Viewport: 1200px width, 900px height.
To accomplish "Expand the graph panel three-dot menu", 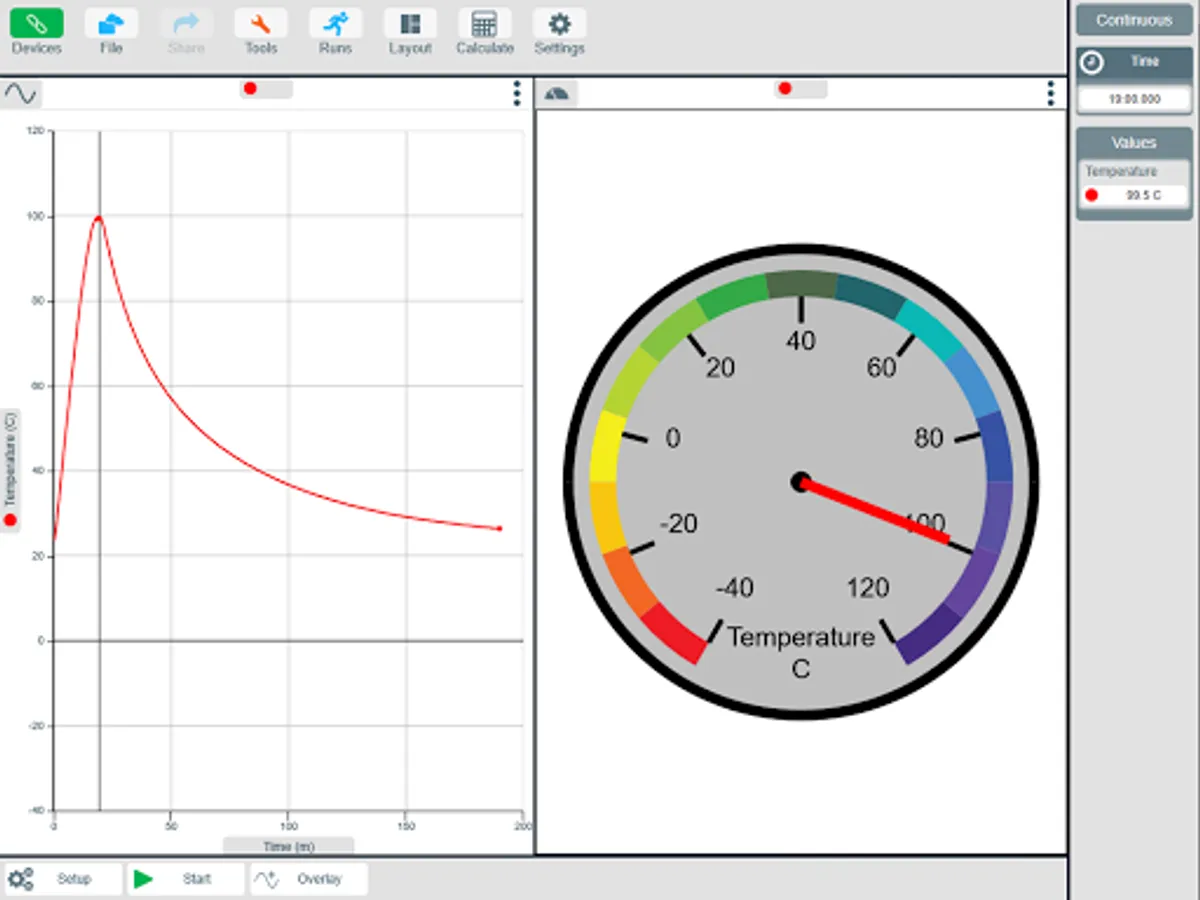I will click(516, 94).
